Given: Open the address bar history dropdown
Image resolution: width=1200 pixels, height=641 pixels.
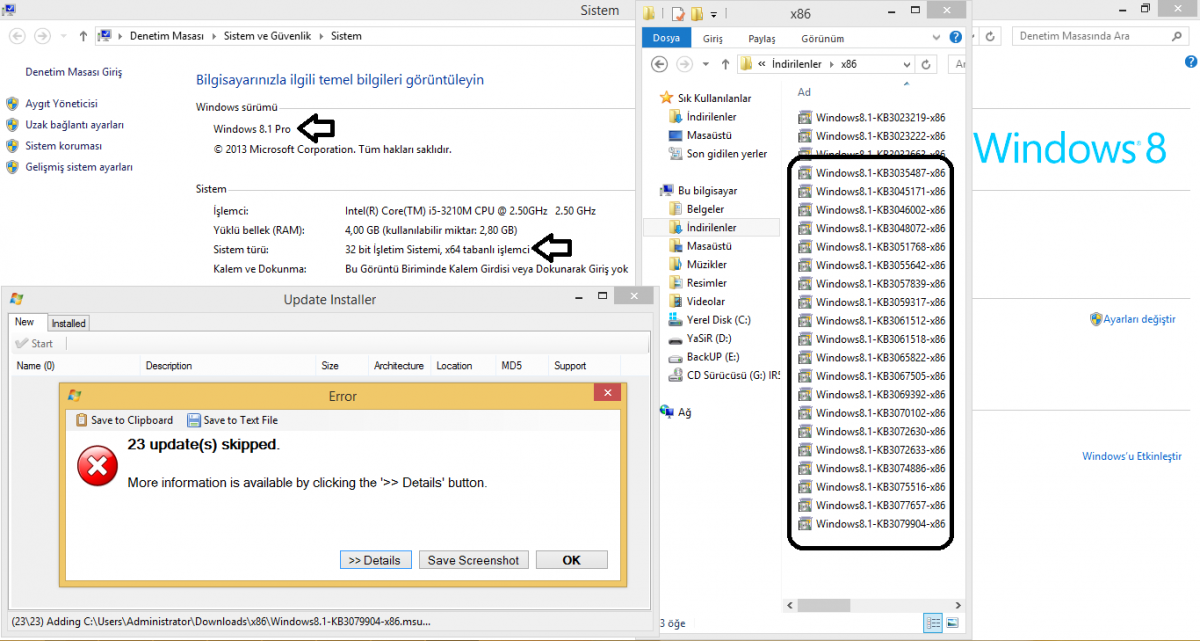Looking at the screenshot, I should [x=906, y=64].
